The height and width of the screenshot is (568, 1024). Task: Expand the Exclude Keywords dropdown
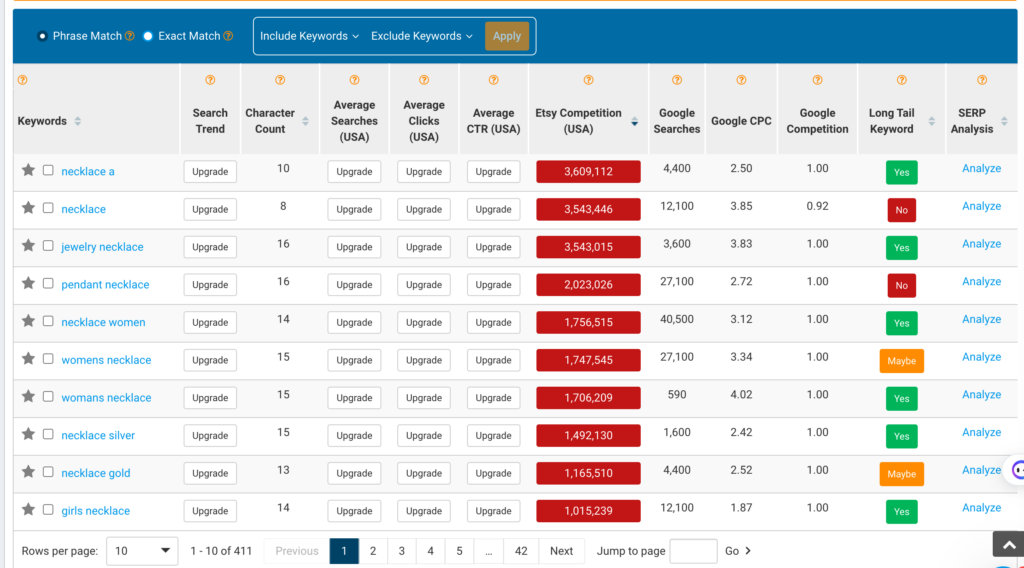[x=422, y=36]
